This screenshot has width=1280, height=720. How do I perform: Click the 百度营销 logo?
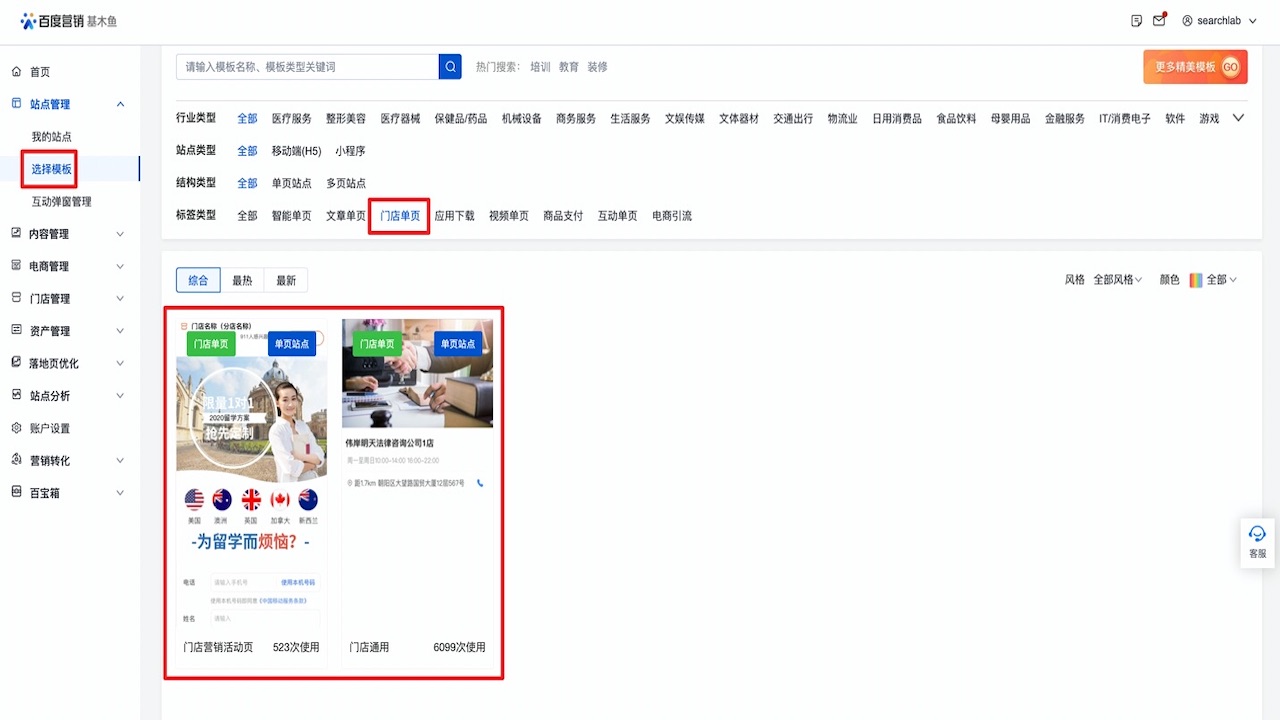(x=68, y=21)
